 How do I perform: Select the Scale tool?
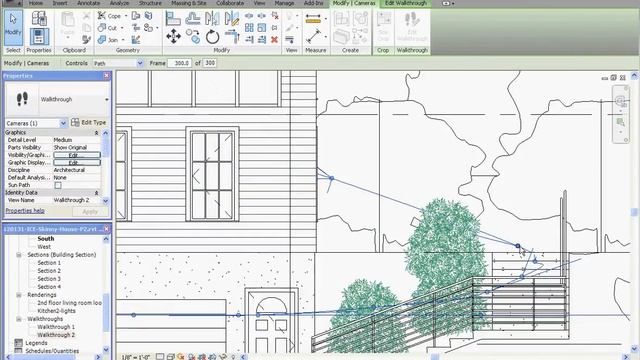click(x=262, y=28)
